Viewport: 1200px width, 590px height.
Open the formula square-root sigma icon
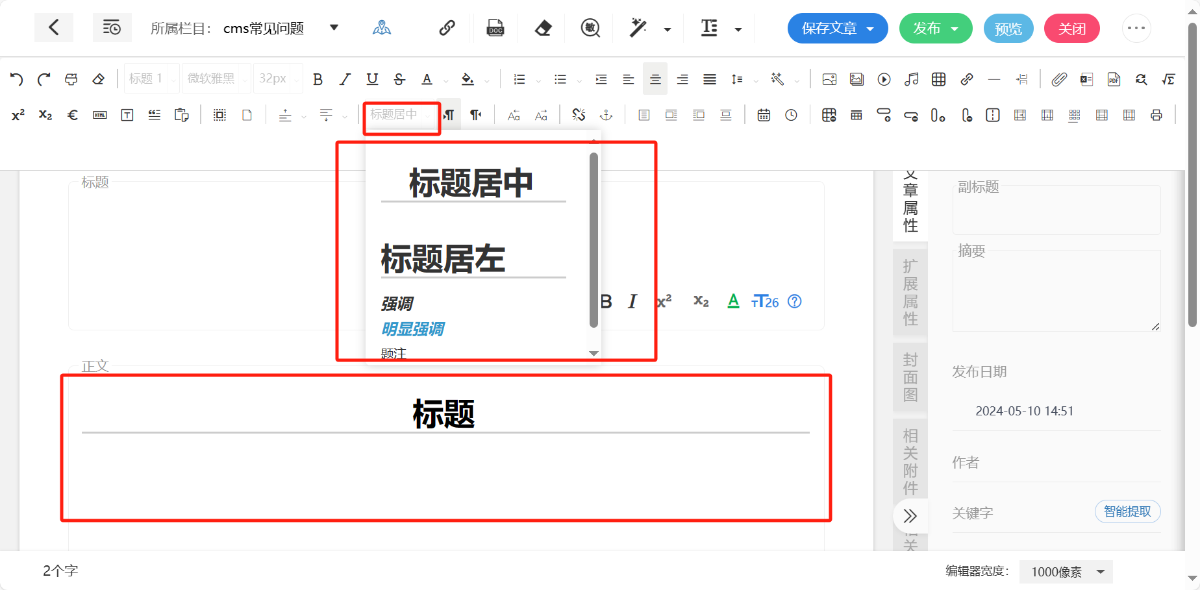(x=1168, y=79)
